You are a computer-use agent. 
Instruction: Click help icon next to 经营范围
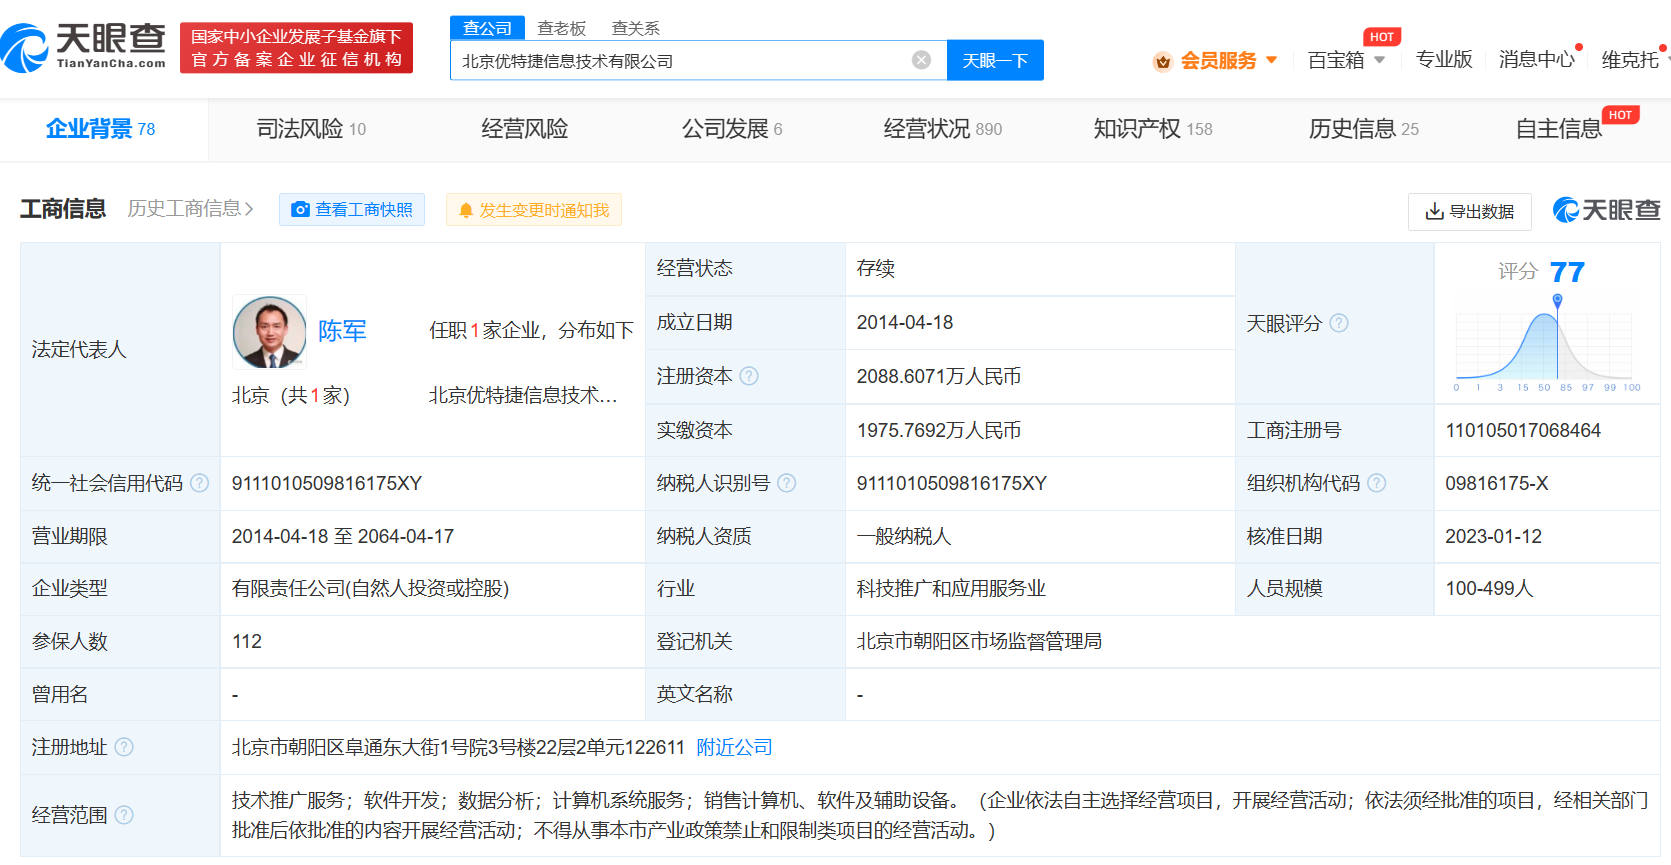[124, 815]
